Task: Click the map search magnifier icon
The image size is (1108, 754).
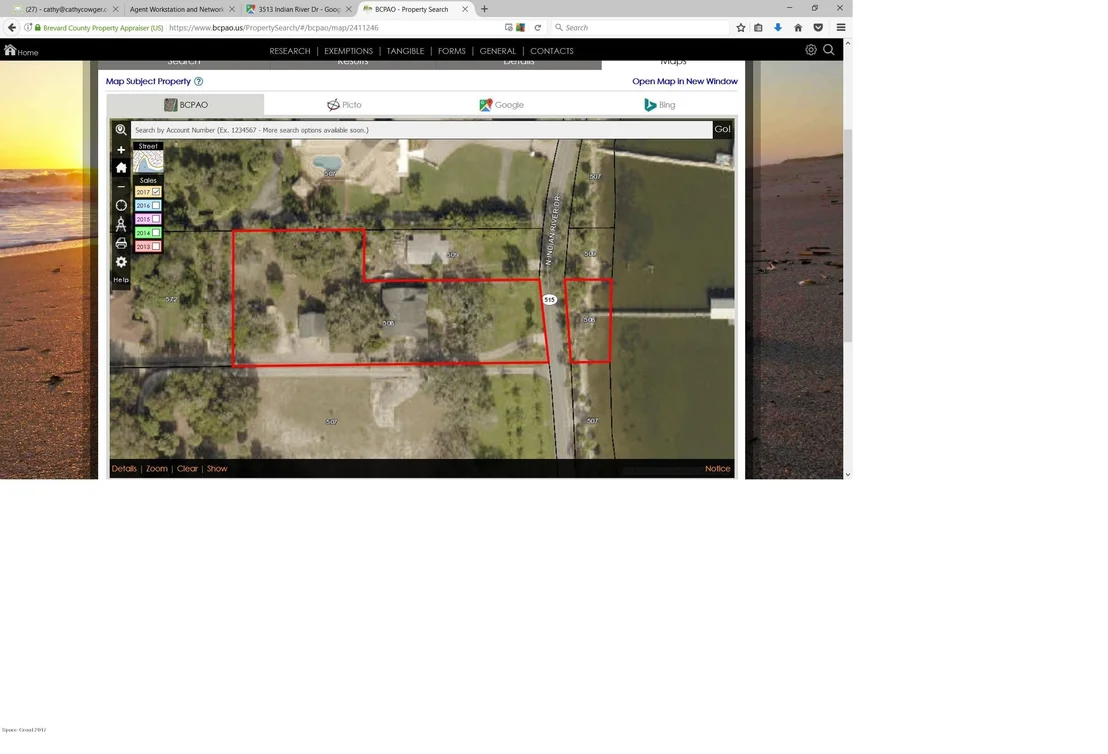Action: pyautogui.click(x=121, y=130)
